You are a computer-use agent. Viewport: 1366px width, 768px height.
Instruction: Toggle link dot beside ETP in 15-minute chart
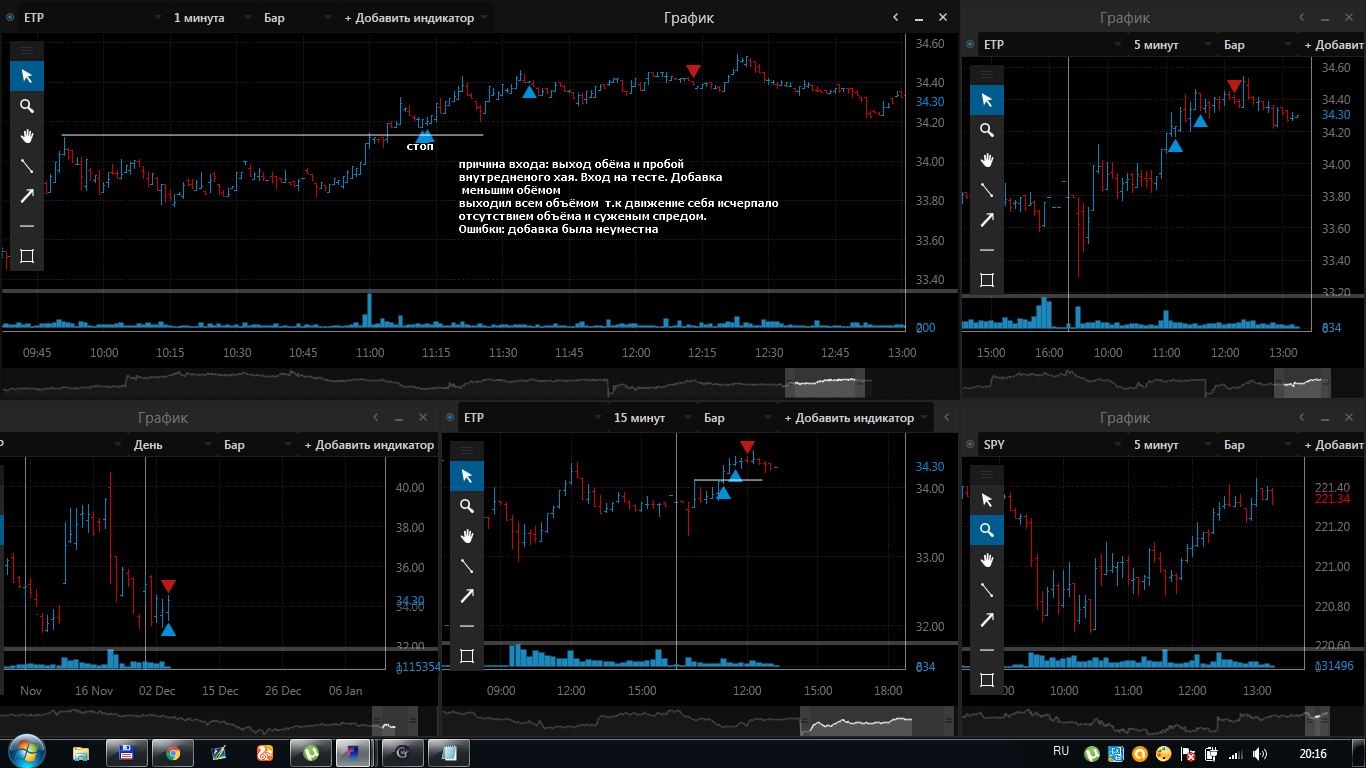click(449, 418)
